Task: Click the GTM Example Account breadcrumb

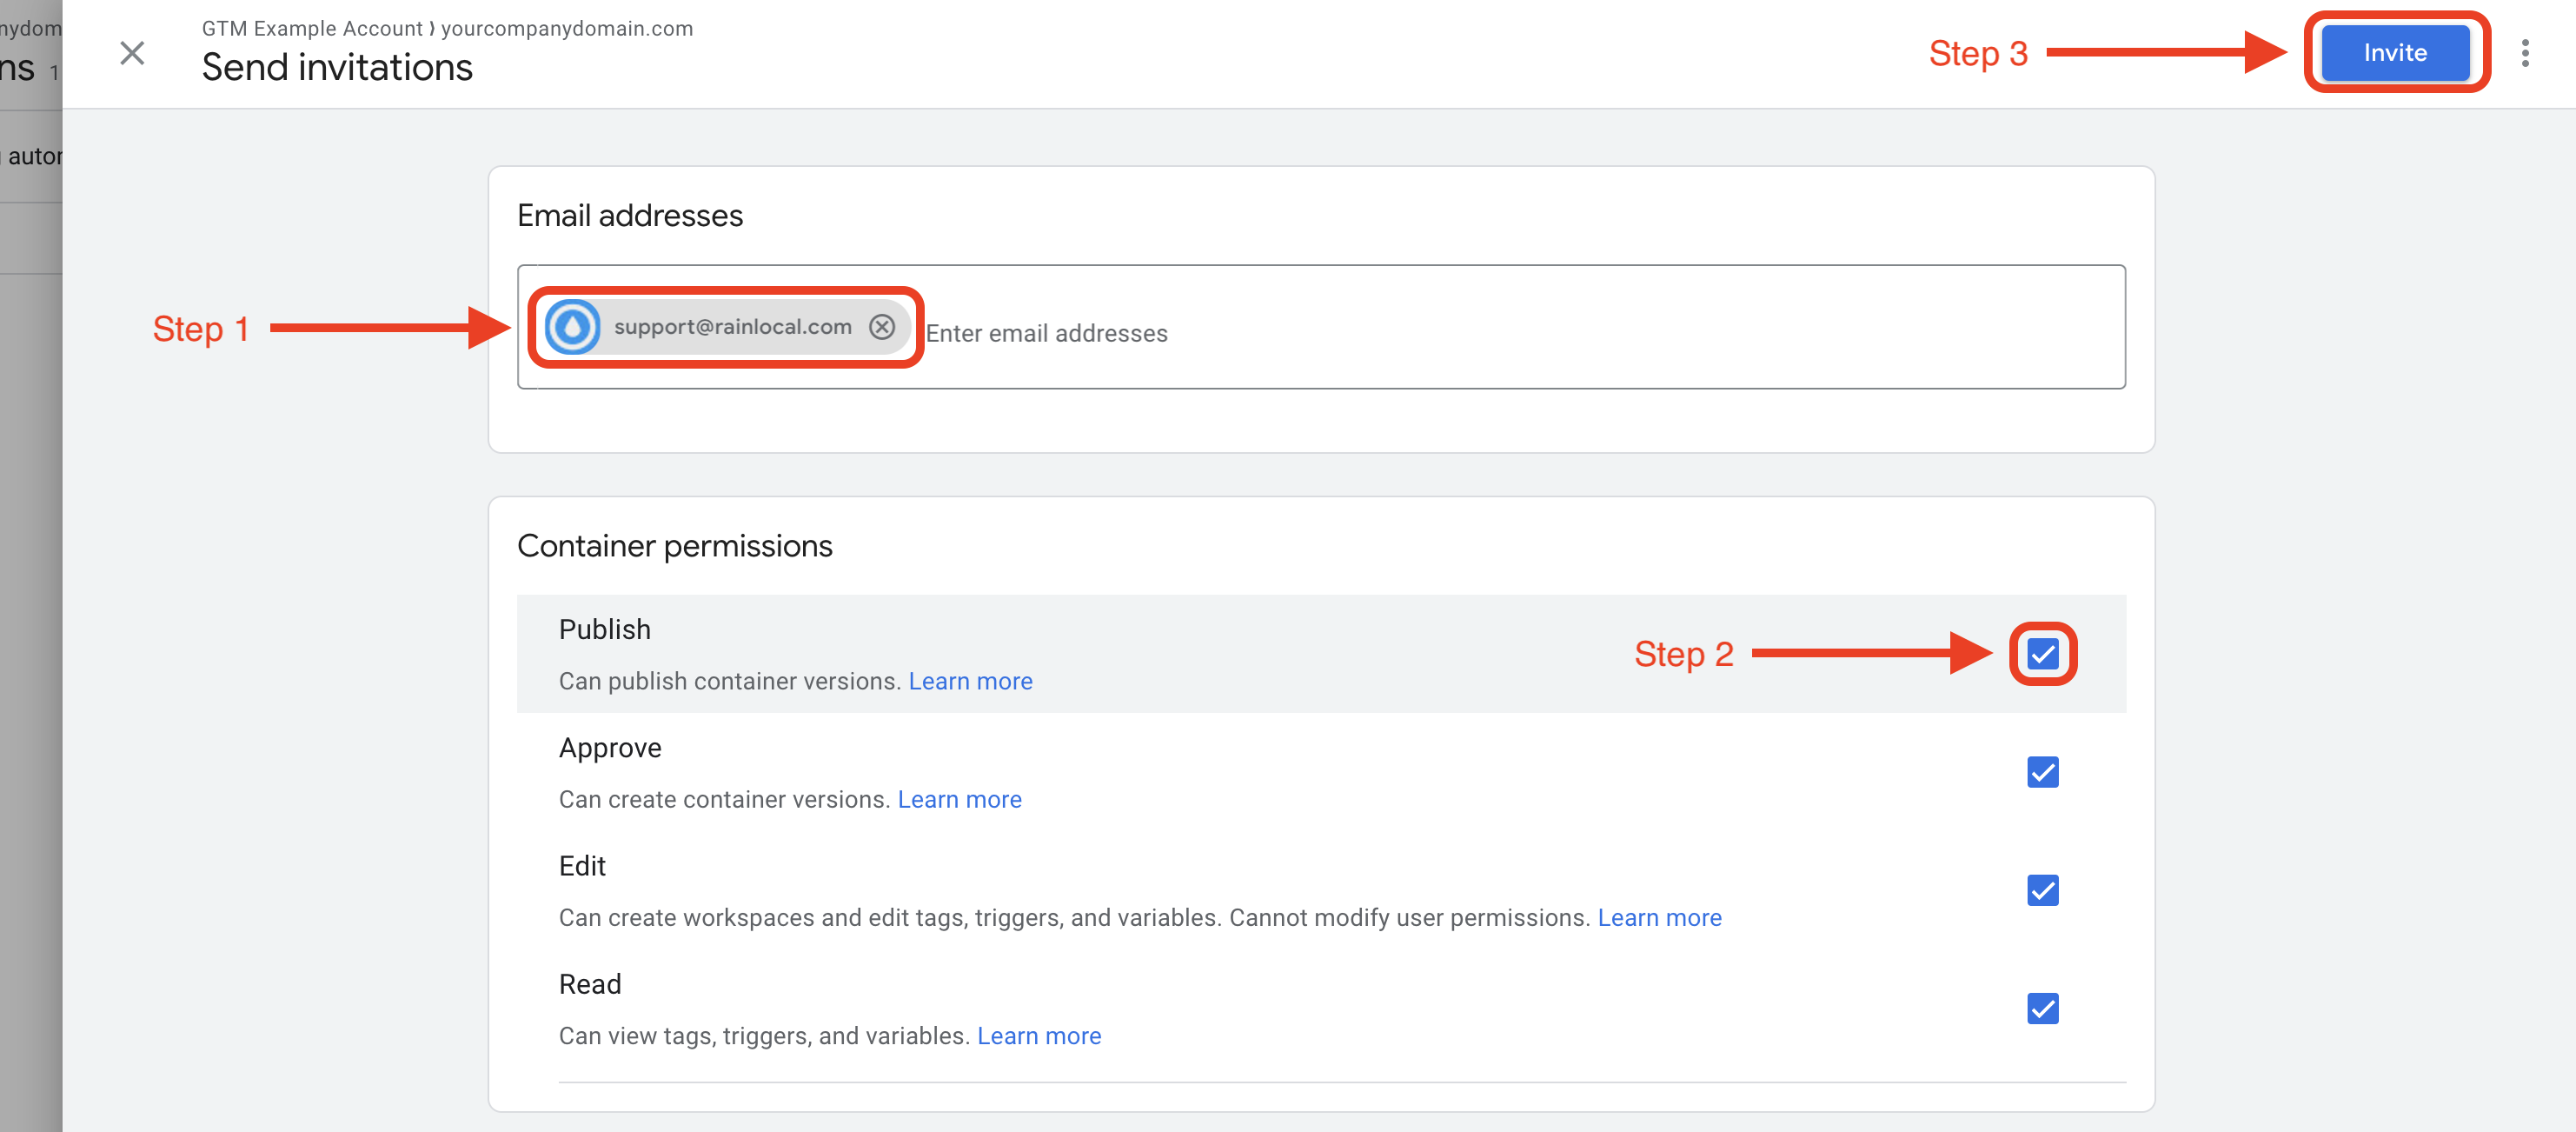Action: tap(312, 28)
